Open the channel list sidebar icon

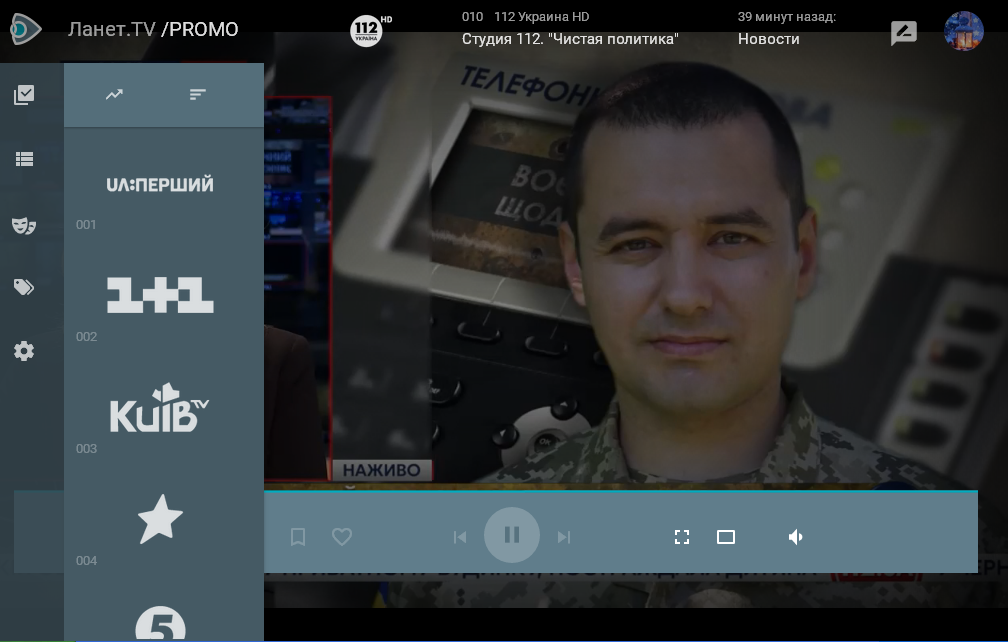click(x=24, y=159)
